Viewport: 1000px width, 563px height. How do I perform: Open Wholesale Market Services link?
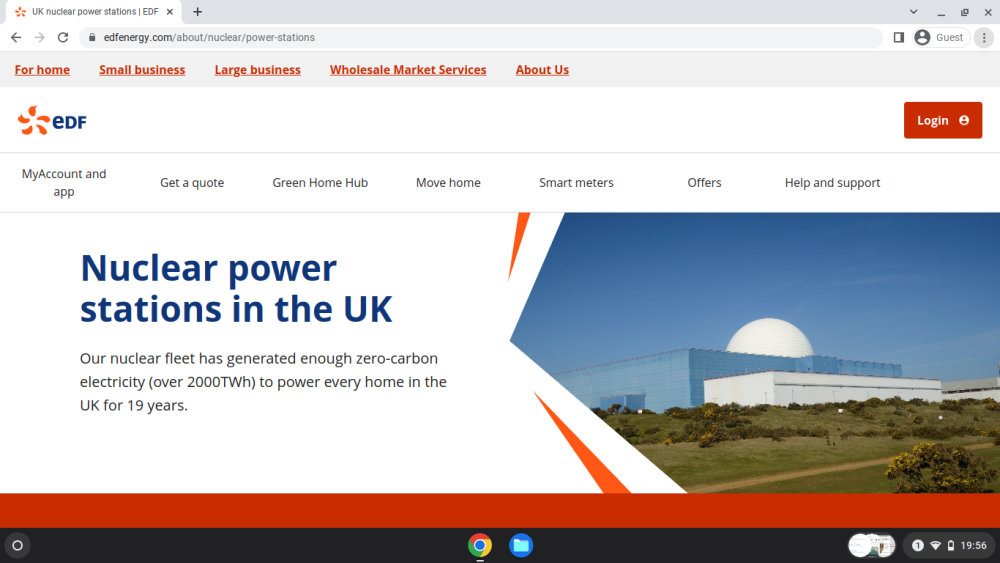(408, 69)
